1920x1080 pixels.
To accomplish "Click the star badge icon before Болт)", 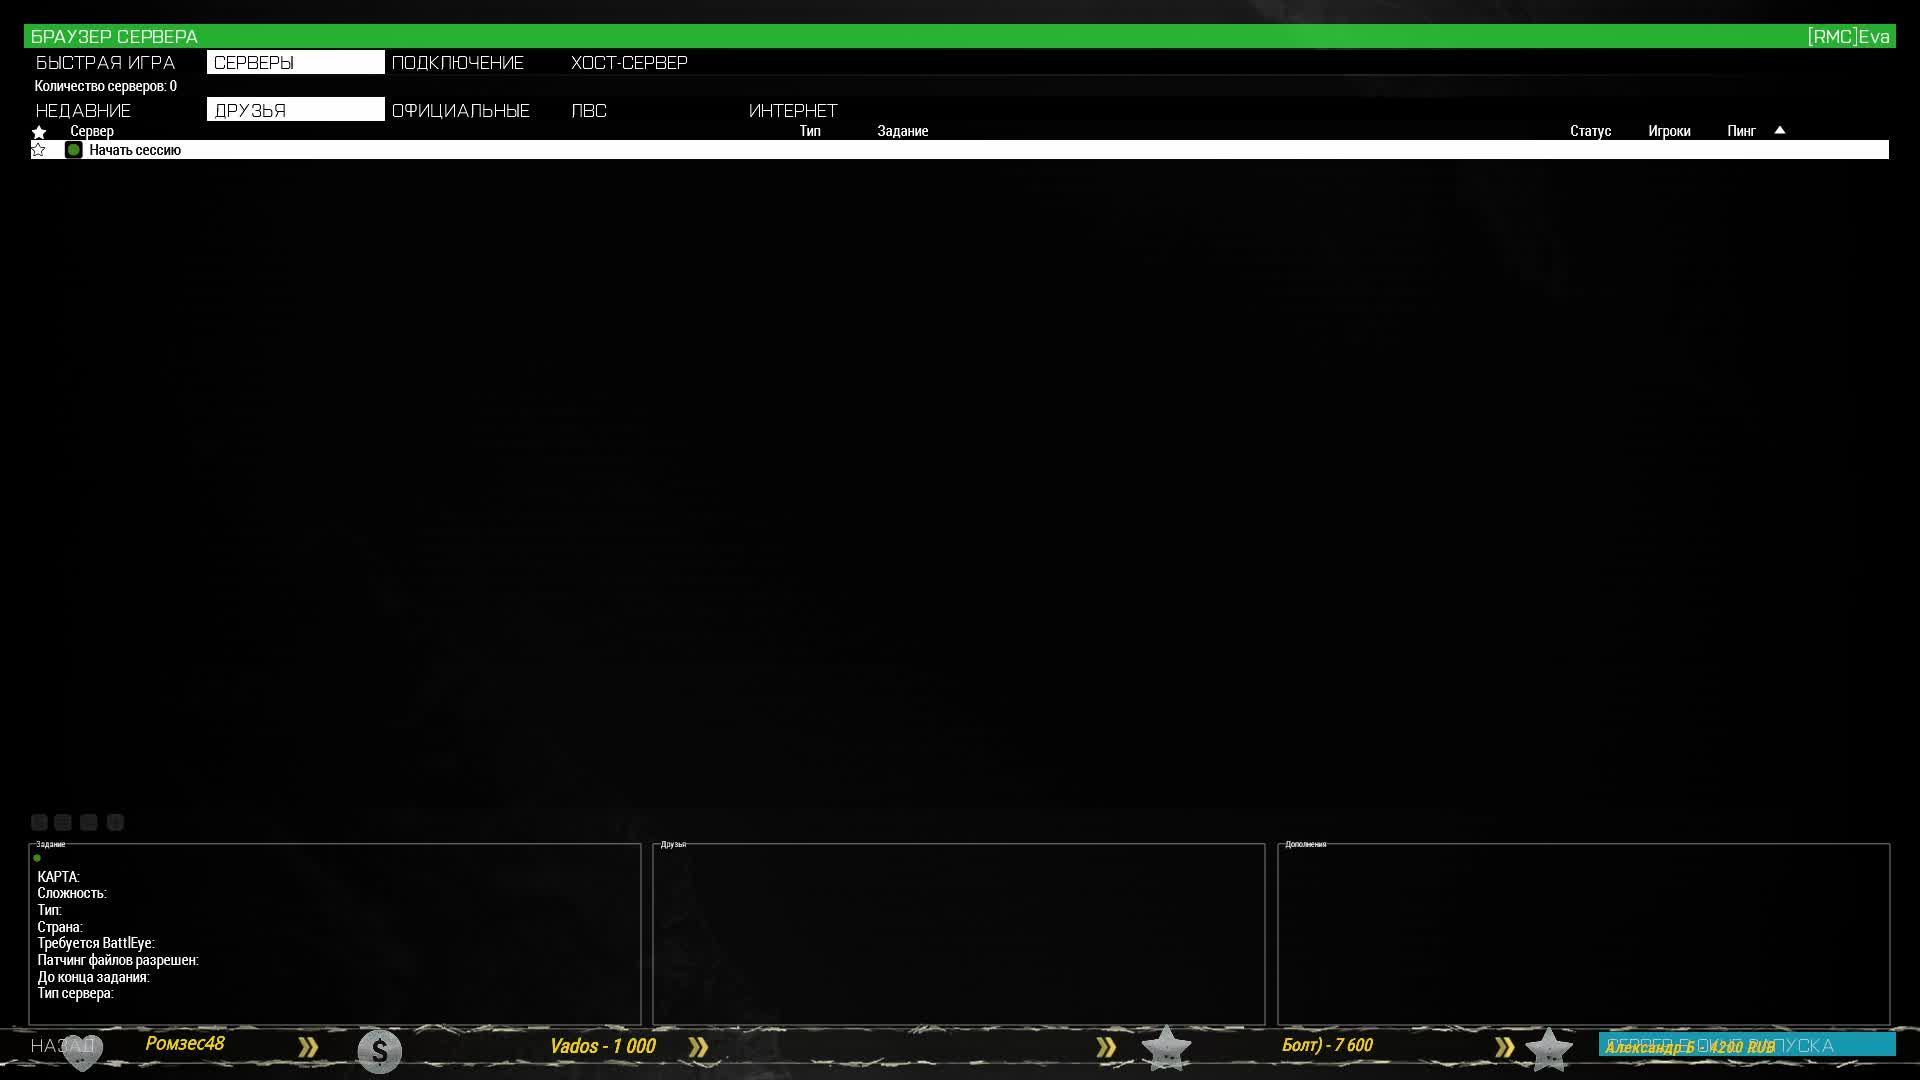I will pos(1166,1049).
